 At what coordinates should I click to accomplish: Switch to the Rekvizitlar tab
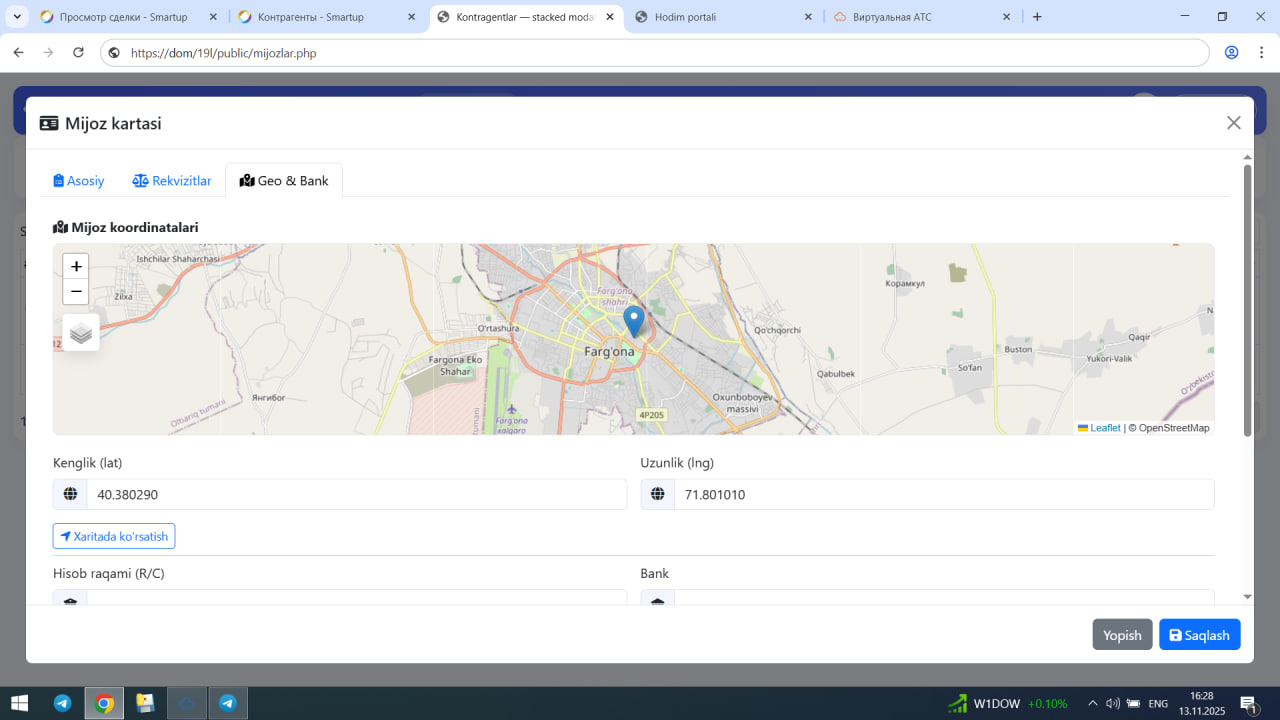(x=172, y=181)
